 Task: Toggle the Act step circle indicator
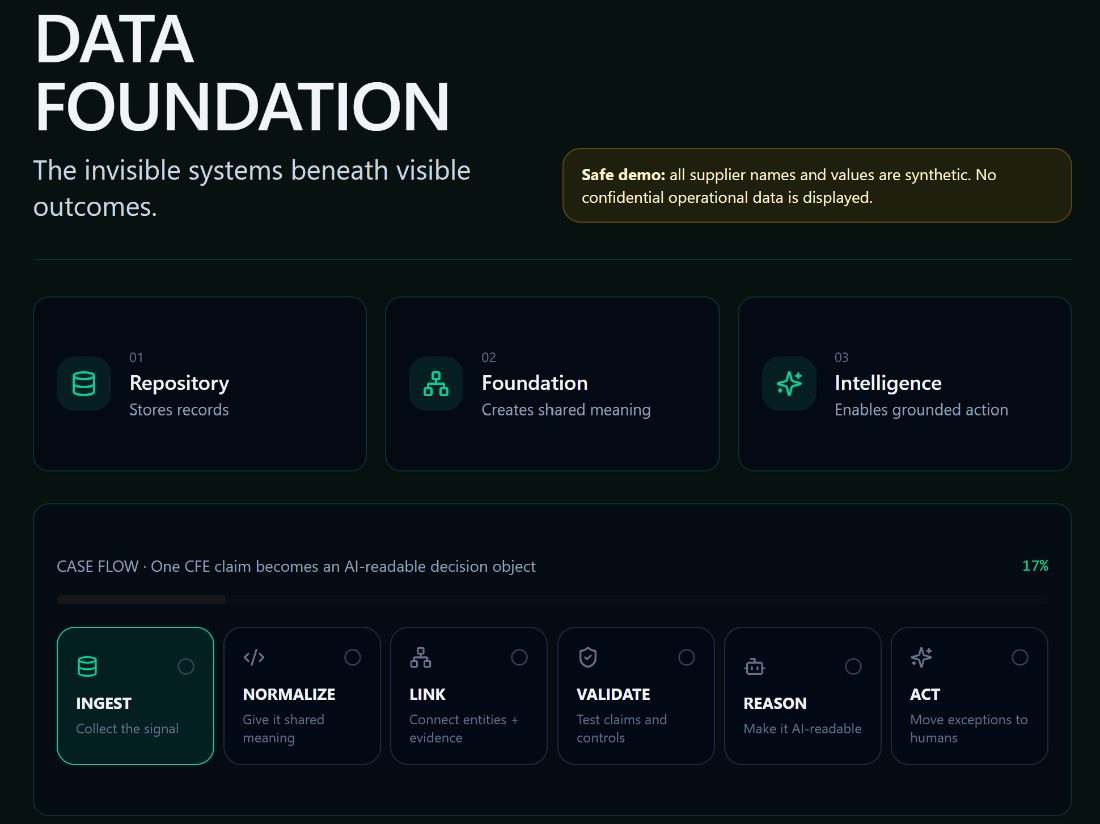(x=1020, y=657)
